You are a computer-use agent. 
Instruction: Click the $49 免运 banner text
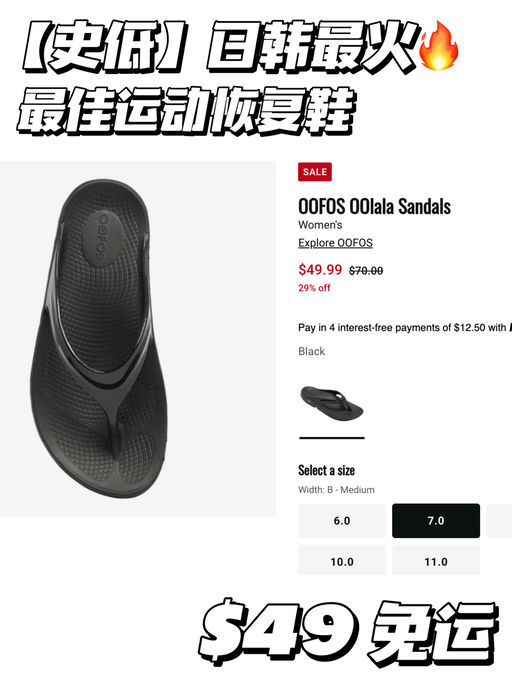click(348, 632)
